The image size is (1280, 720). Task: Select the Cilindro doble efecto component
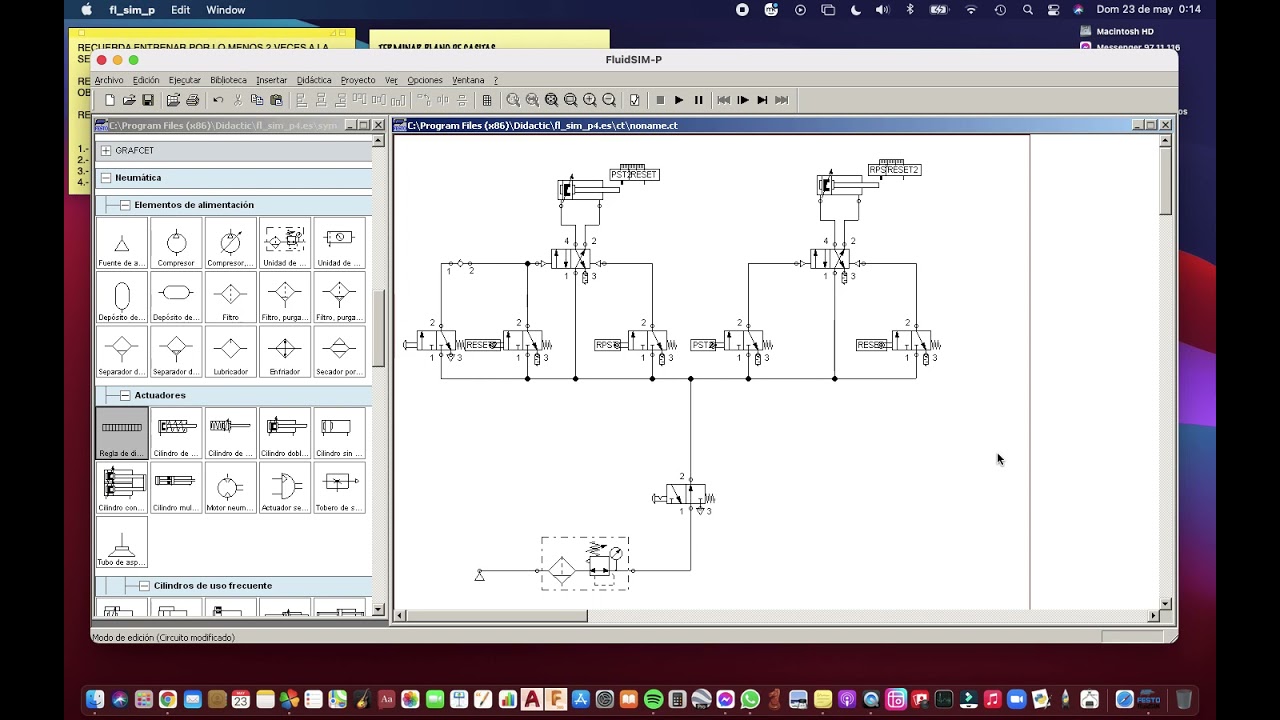284,433
